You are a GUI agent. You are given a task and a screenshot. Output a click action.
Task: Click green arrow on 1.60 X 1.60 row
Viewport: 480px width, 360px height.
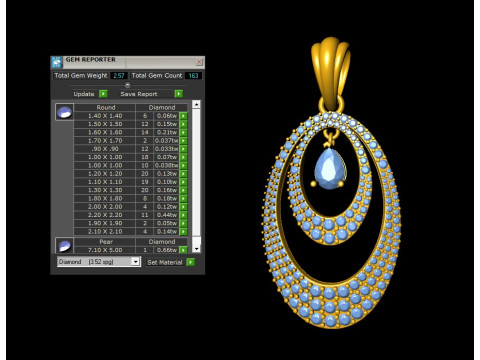coord(183,132)
